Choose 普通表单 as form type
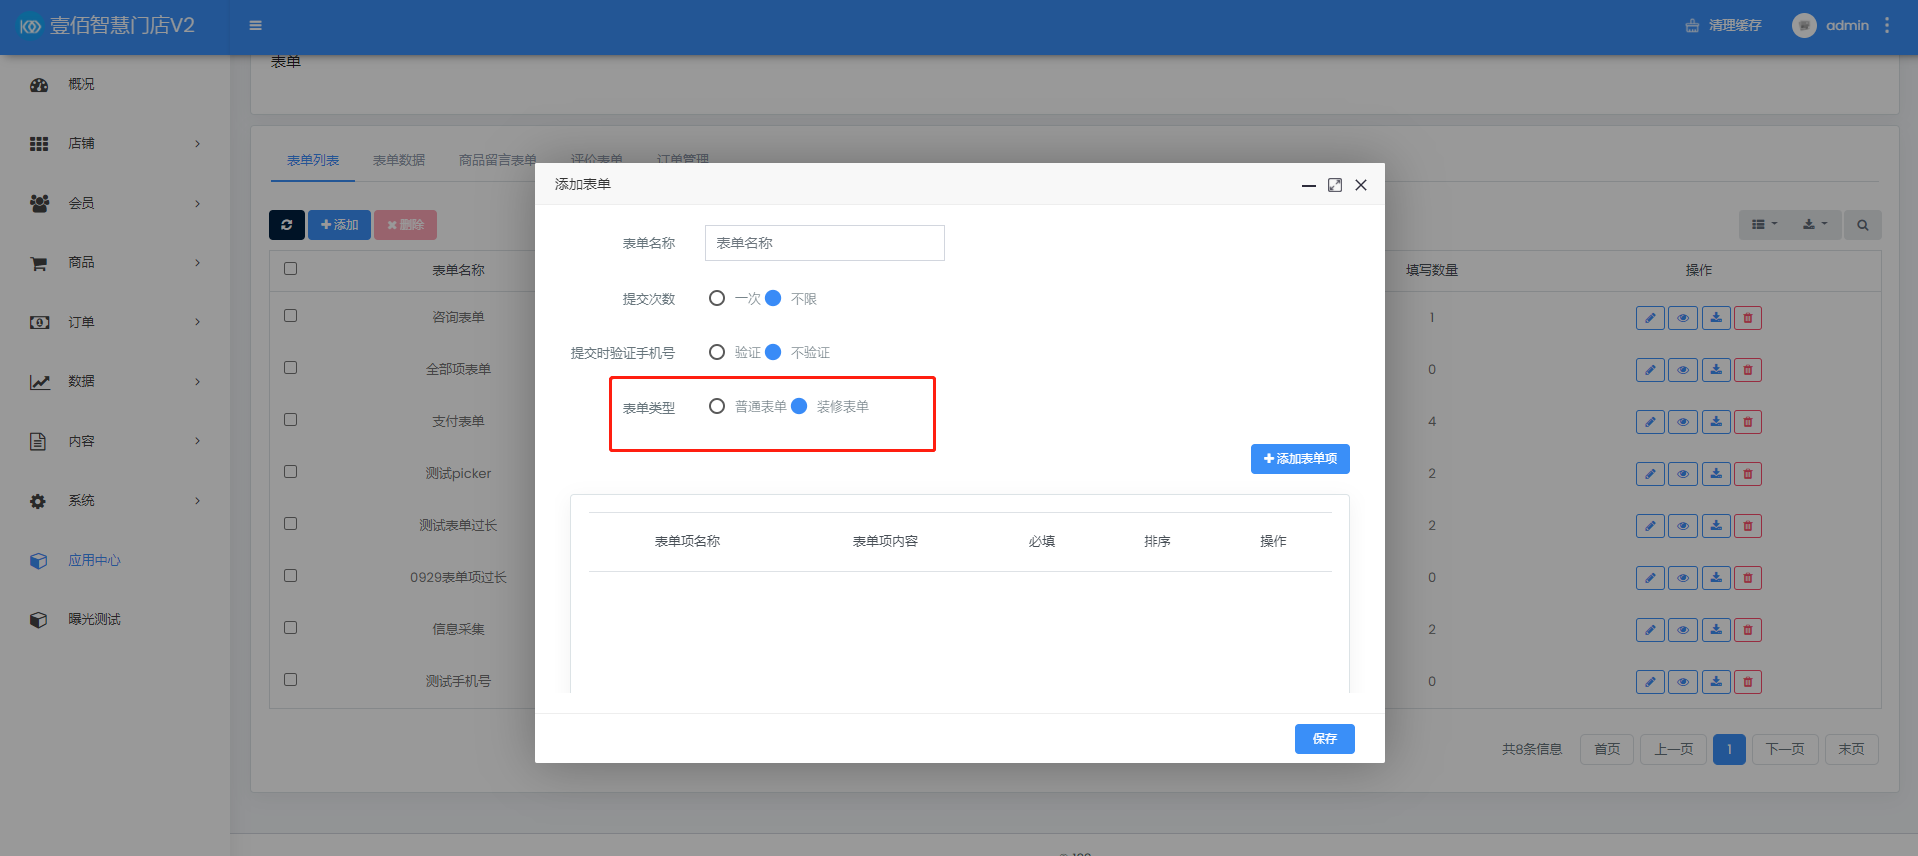This screenshot has width=1918, height=856. pyautogui.click(x=717, y=406)
